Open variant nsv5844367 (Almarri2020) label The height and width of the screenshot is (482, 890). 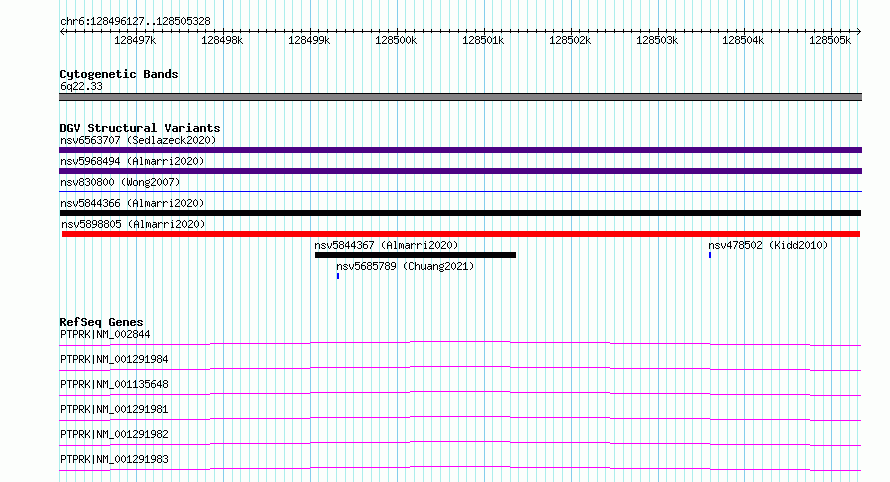(x=387, y=245)
